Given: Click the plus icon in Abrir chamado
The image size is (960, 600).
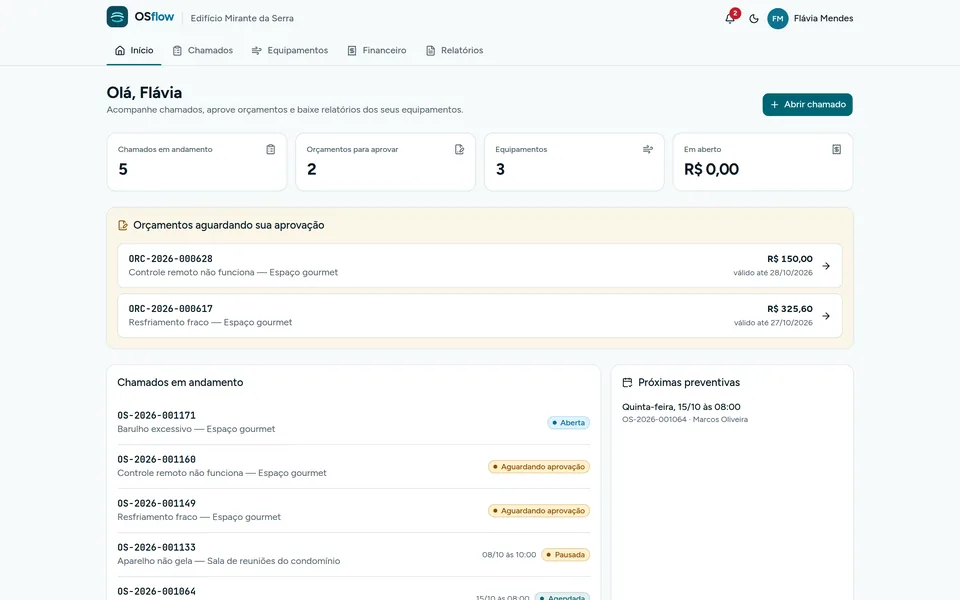Looking at the screenshot, I should point(774,105).
